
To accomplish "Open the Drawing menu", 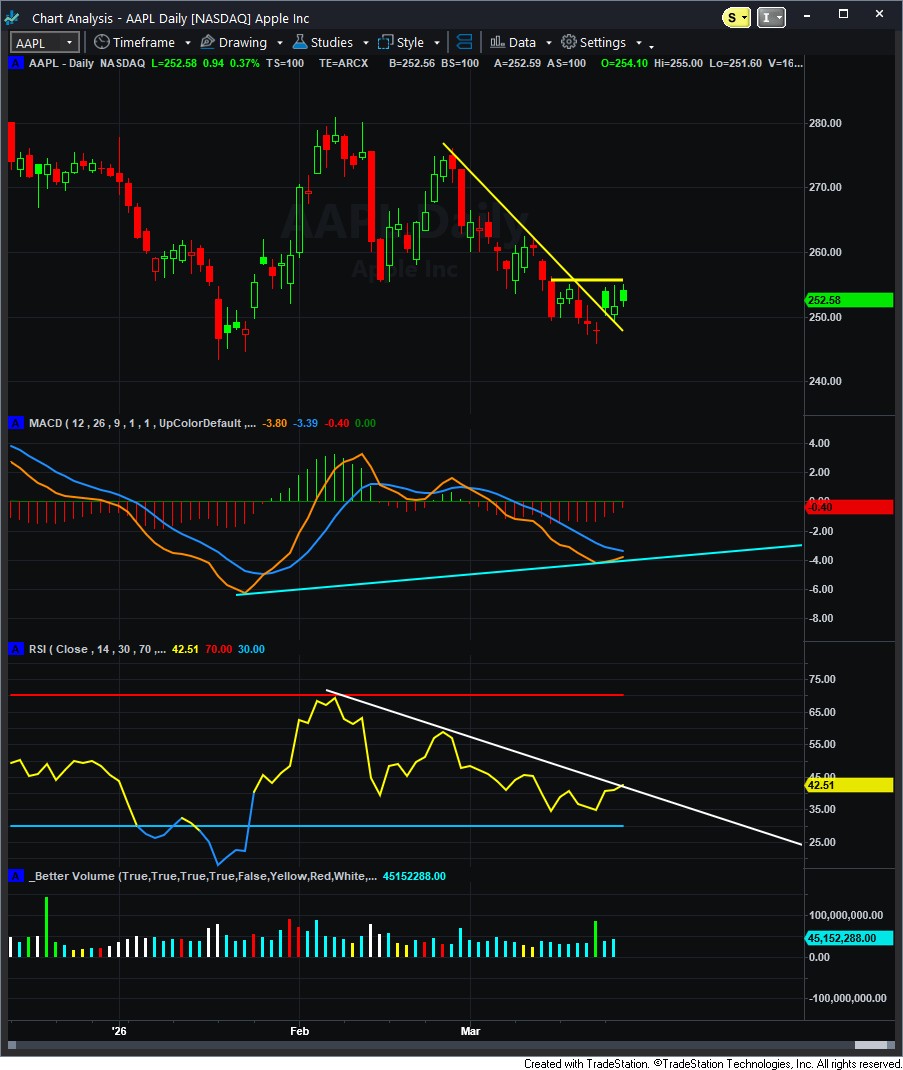I will click(242, 42).
